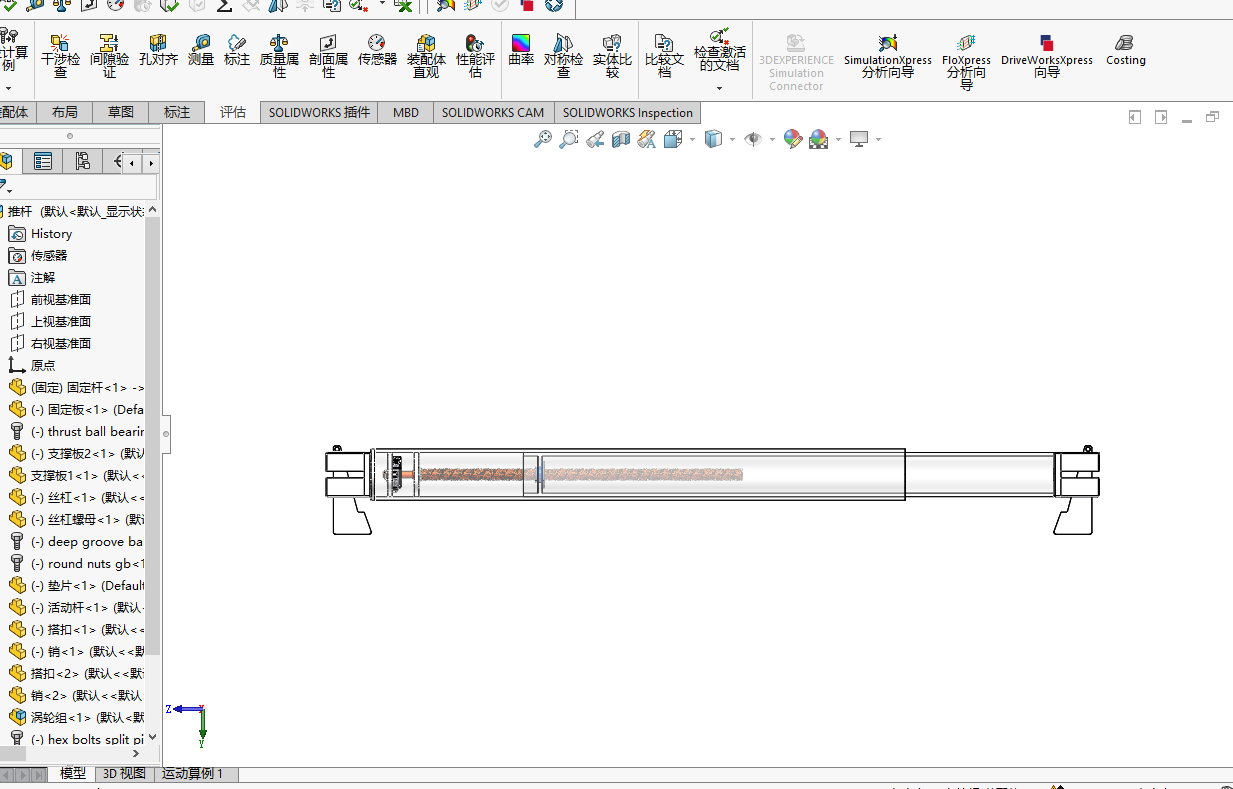Select the 模型 bottom tab
This screenshot has width=1233, height=789.
click(73, 774)
